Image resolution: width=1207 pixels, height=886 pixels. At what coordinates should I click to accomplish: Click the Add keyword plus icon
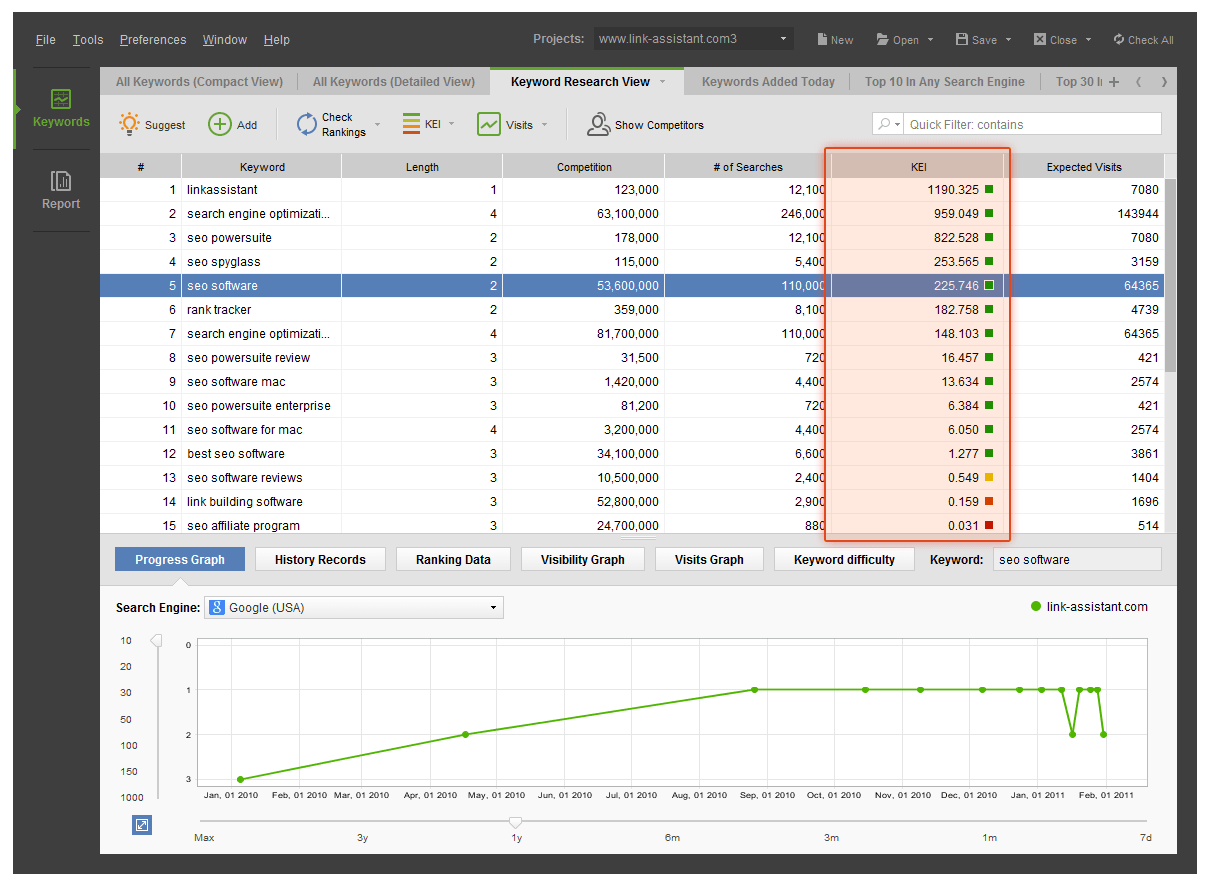click(x=219, y=124)
